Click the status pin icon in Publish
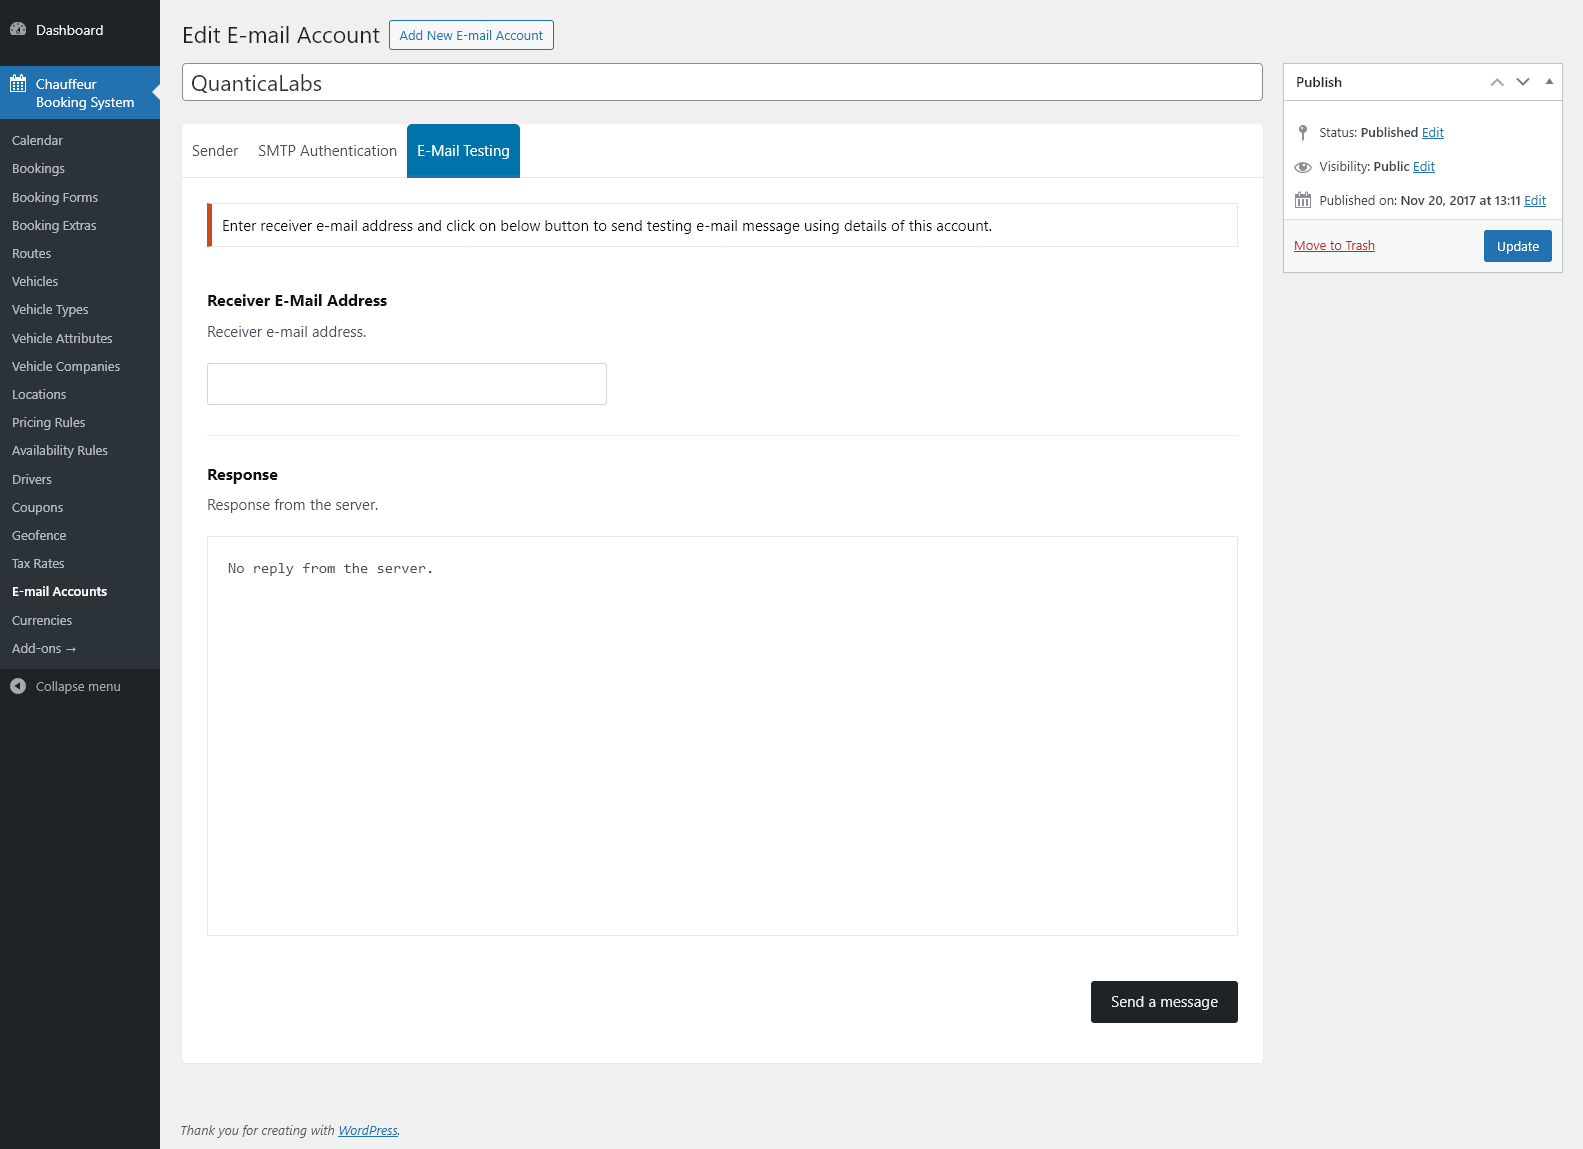This screenshot has height=1149, width=1583. (1303, 132)
